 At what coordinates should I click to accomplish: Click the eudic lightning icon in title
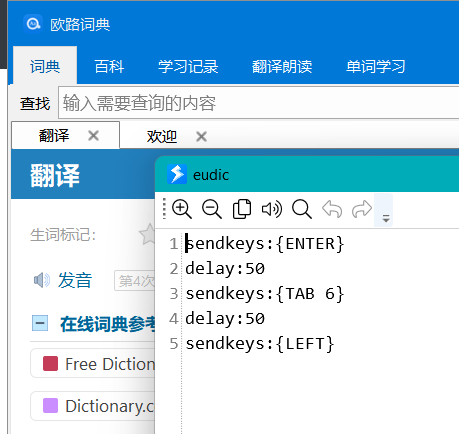pos(177,174)
